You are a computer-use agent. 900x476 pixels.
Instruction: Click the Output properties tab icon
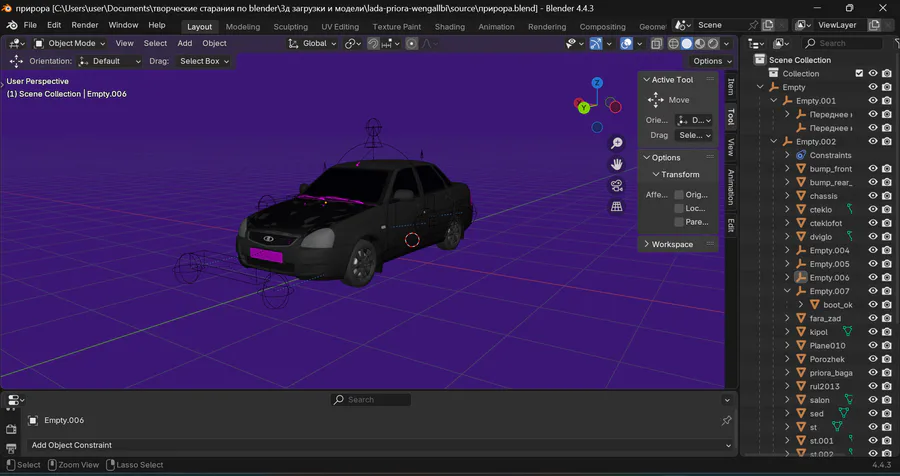point(11,448)
